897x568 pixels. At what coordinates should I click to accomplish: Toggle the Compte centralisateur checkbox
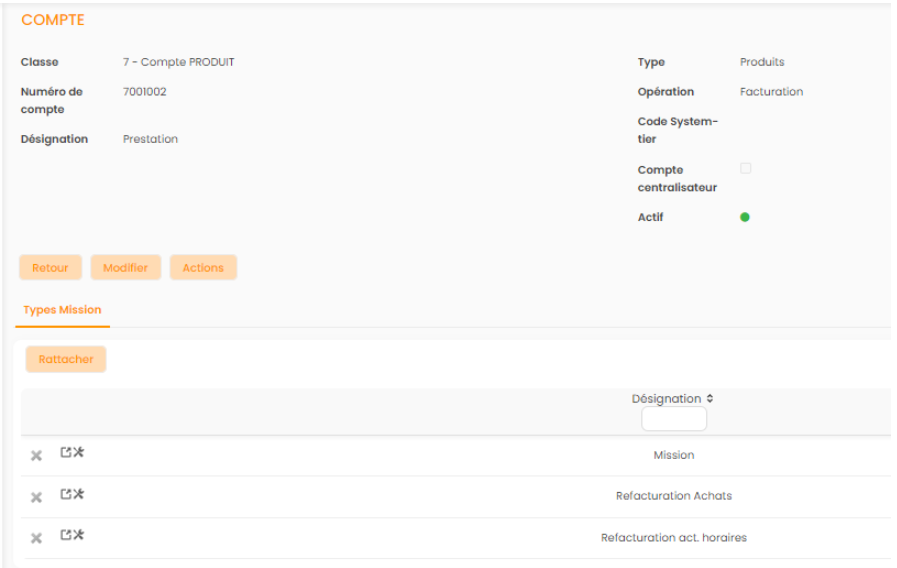click(745, 169)
